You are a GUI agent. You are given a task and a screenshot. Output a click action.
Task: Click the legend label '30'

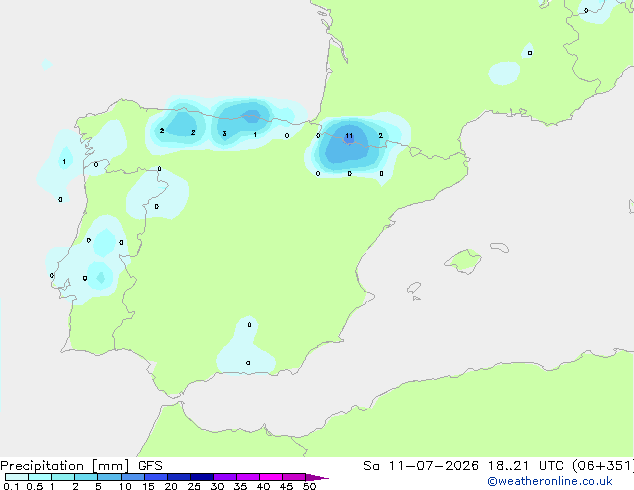(x=217, y=486)
